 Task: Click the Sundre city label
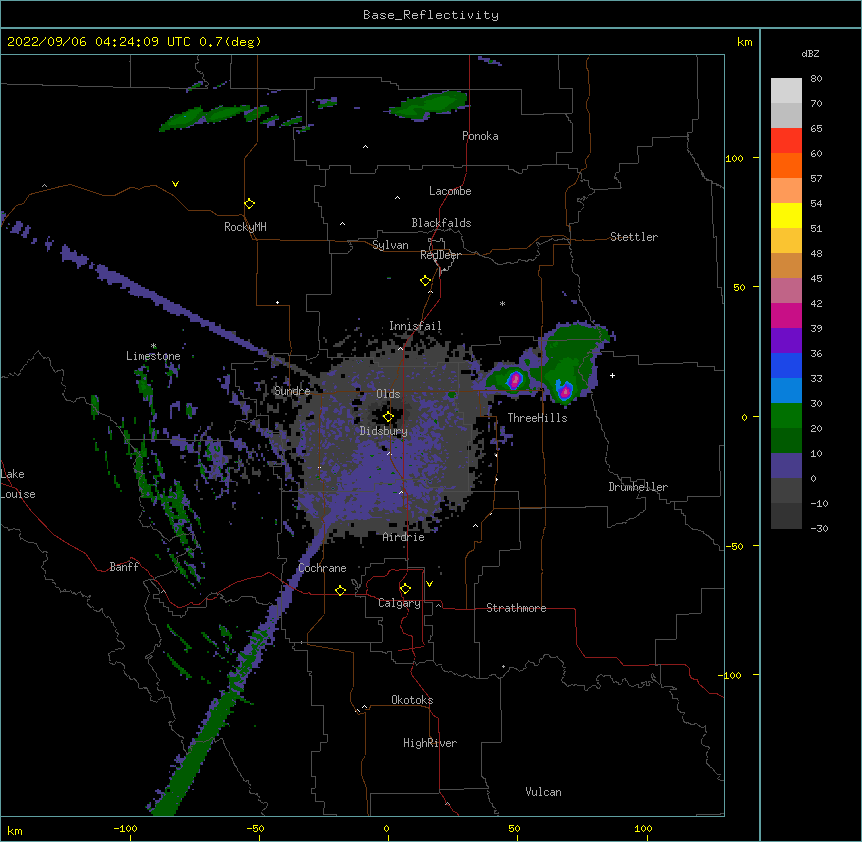tap(292, 391)
